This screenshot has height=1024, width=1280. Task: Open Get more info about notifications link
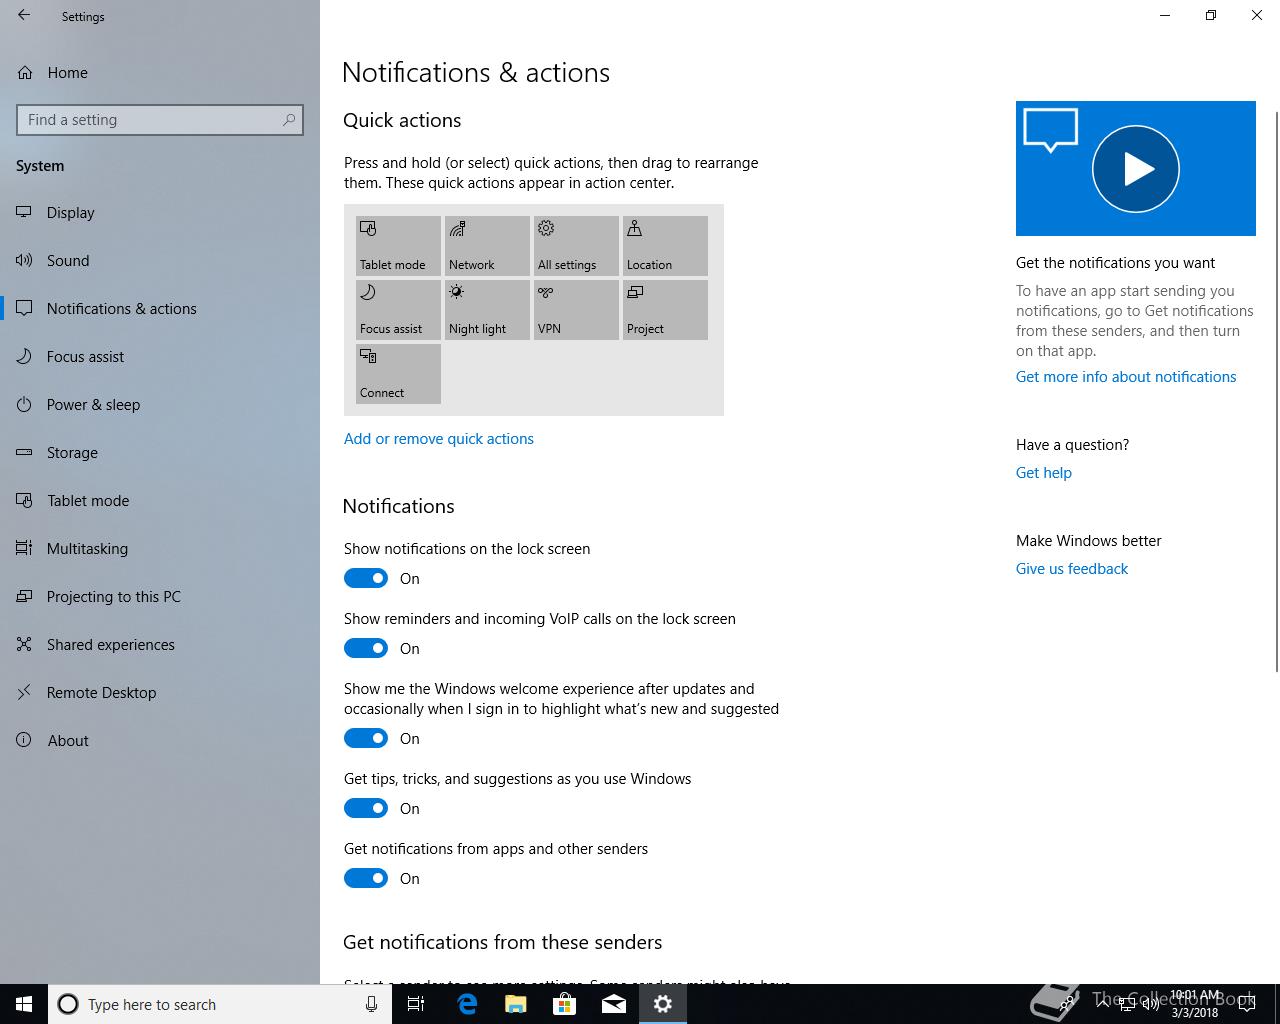(1126, 377)
